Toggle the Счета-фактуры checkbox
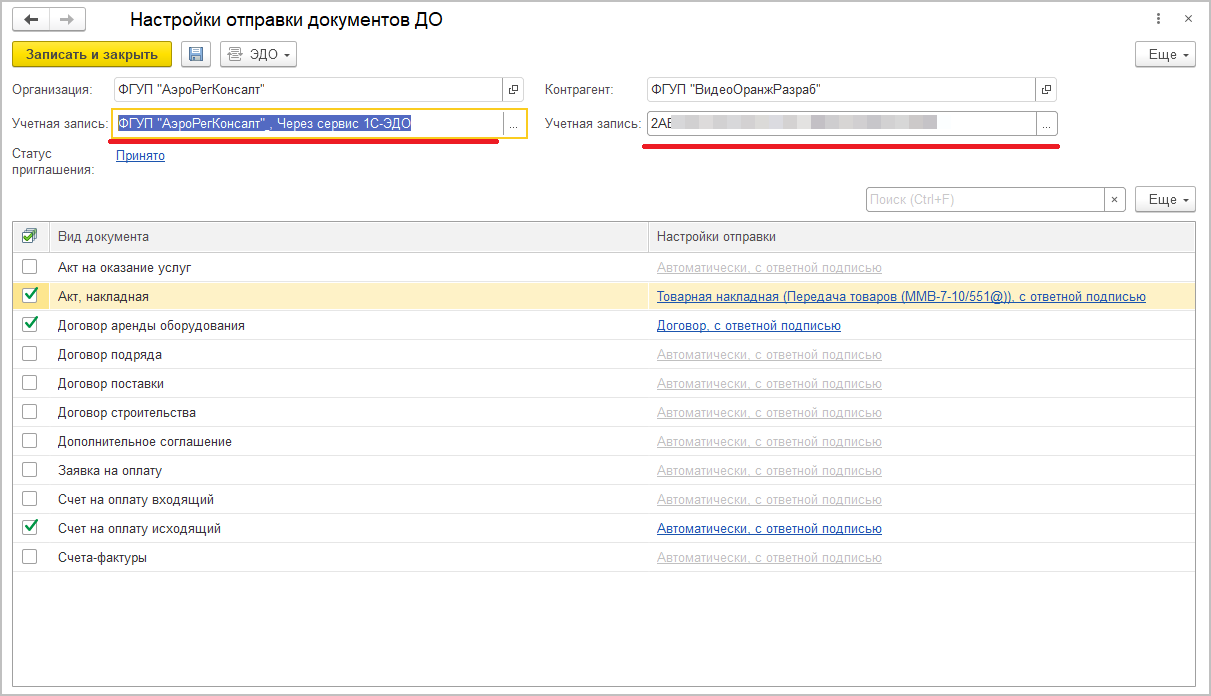The image size is (1211, 696). [x=30, y=556]
